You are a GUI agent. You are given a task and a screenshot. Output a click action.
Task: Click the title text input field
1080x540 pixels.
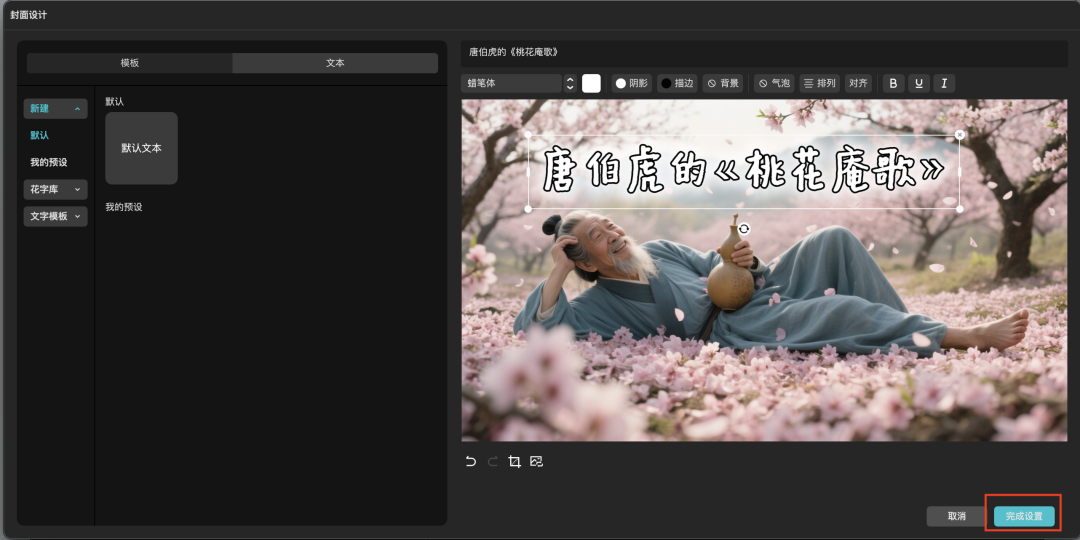pyautogui.click(x=764, y=52)
